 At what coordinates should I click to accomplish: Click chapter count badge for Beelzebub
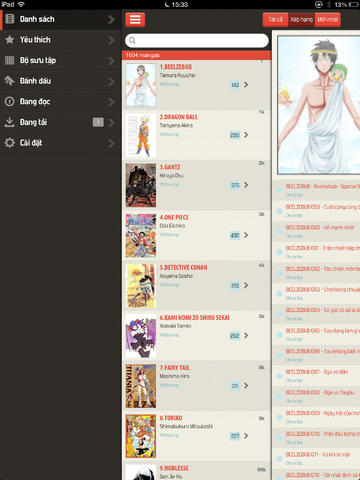click(x=235, y=85)
